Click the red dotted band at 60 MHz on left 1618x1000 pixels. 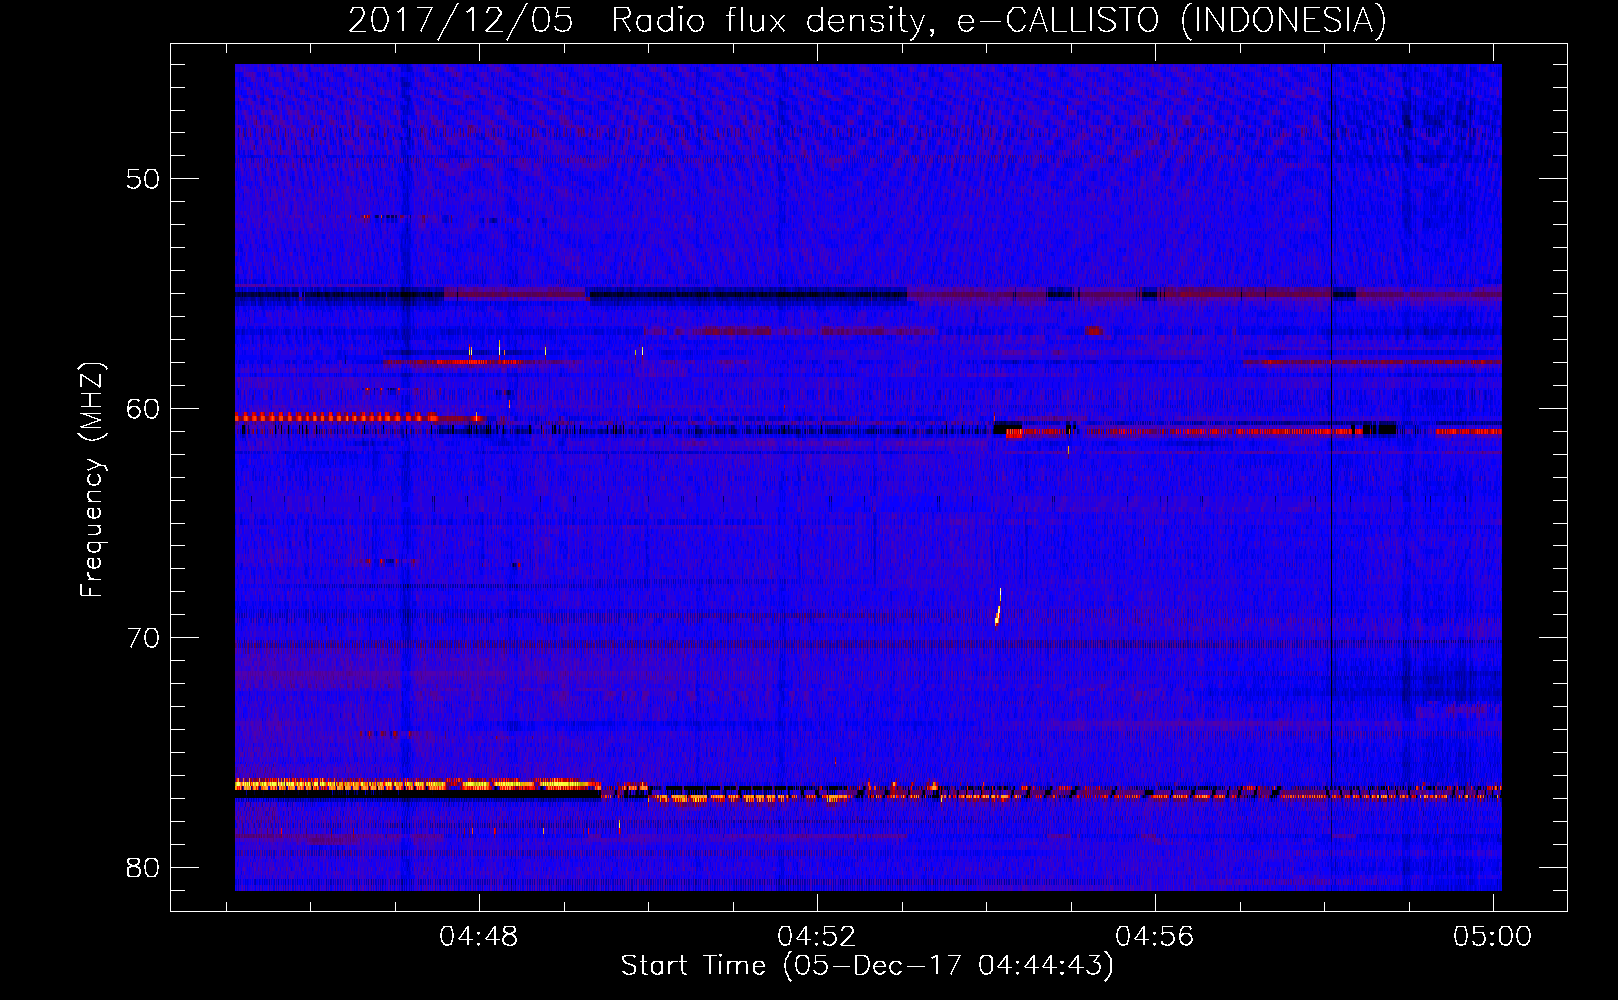[x=337, y=417]
